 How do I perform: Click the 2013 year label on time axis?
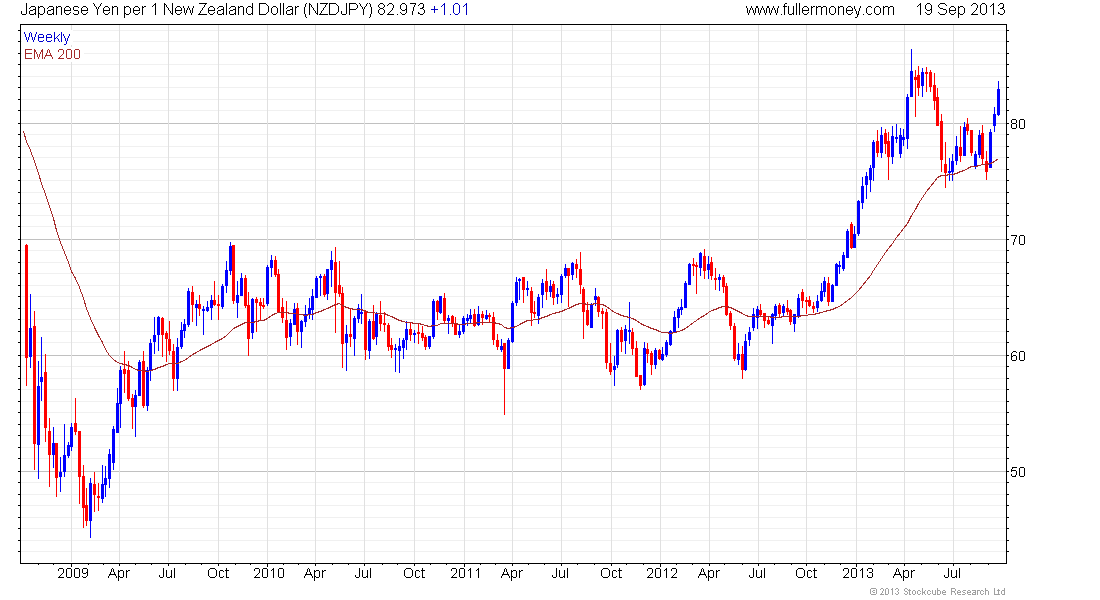pos(857,573)
